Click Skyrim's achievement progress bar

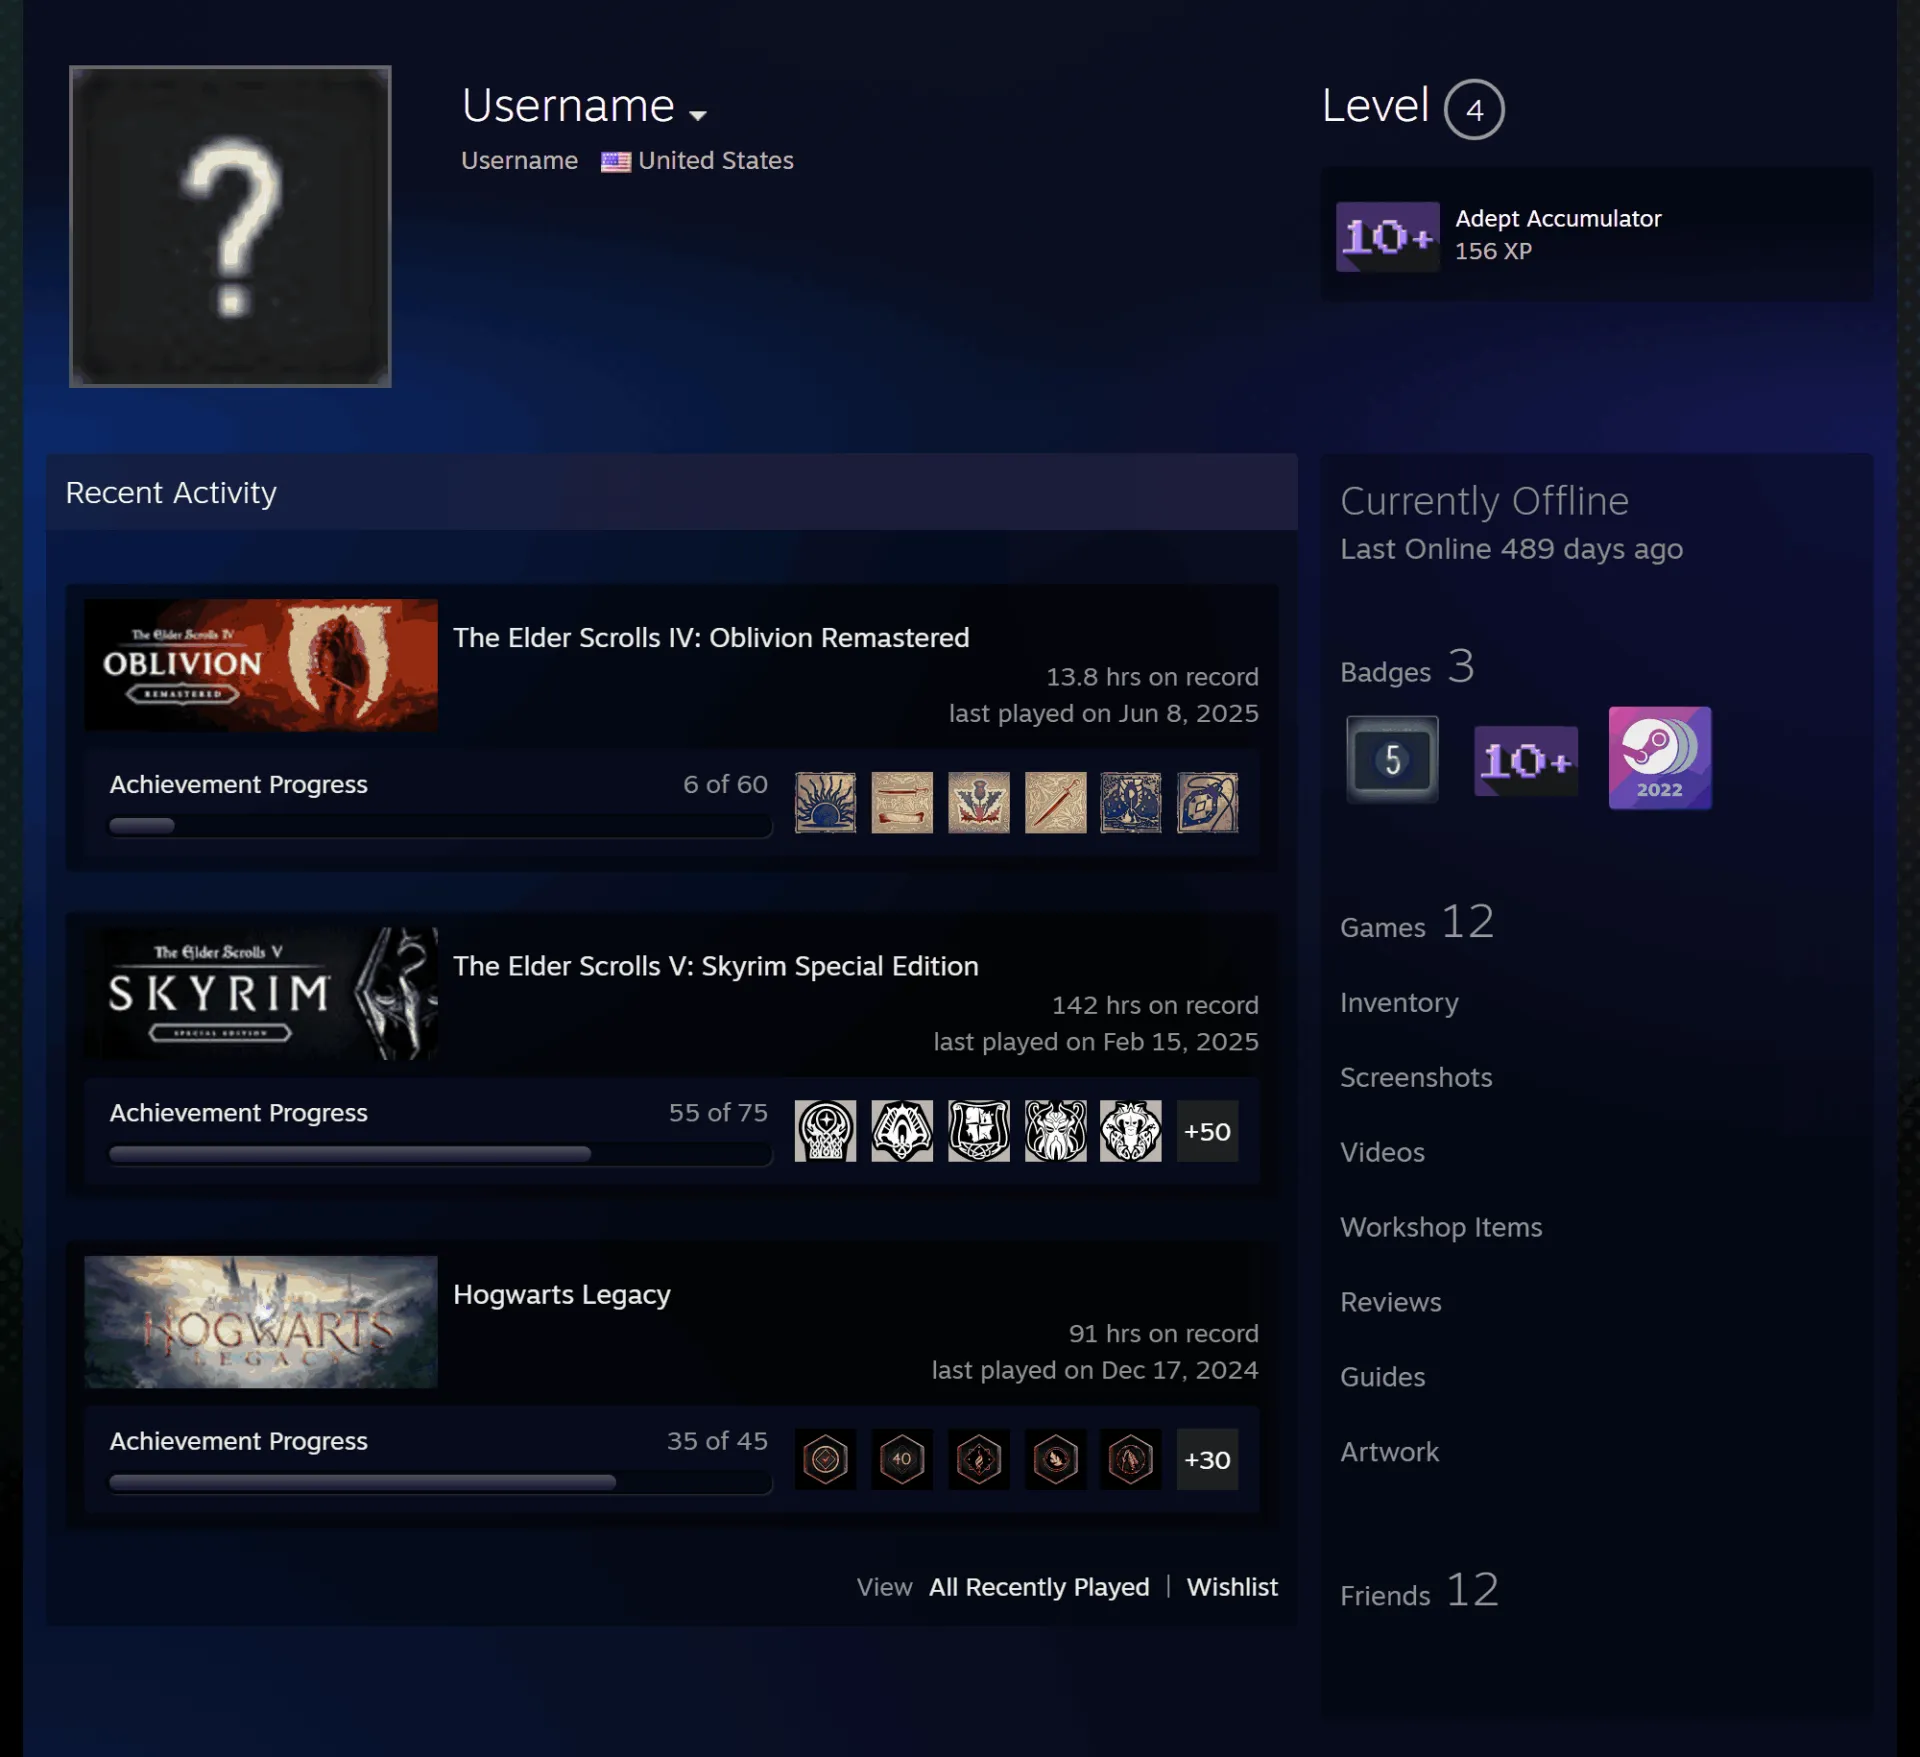[440, 1154]
